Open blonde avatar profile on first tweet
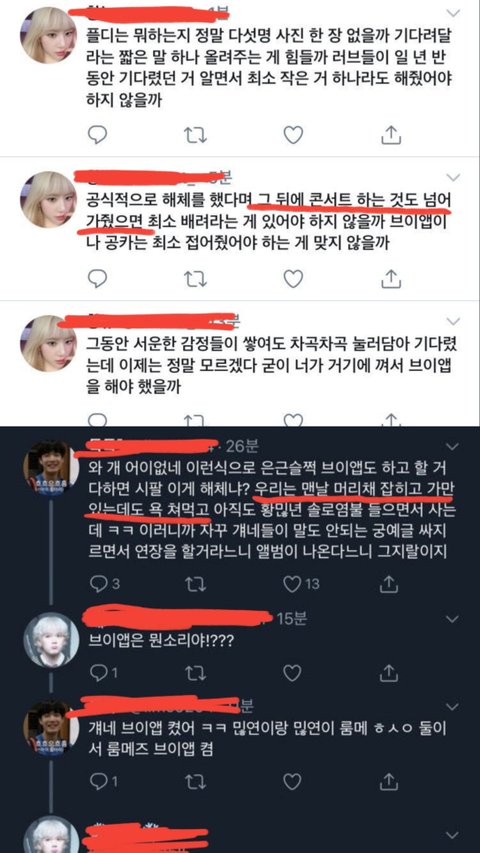 pos(48,35)
